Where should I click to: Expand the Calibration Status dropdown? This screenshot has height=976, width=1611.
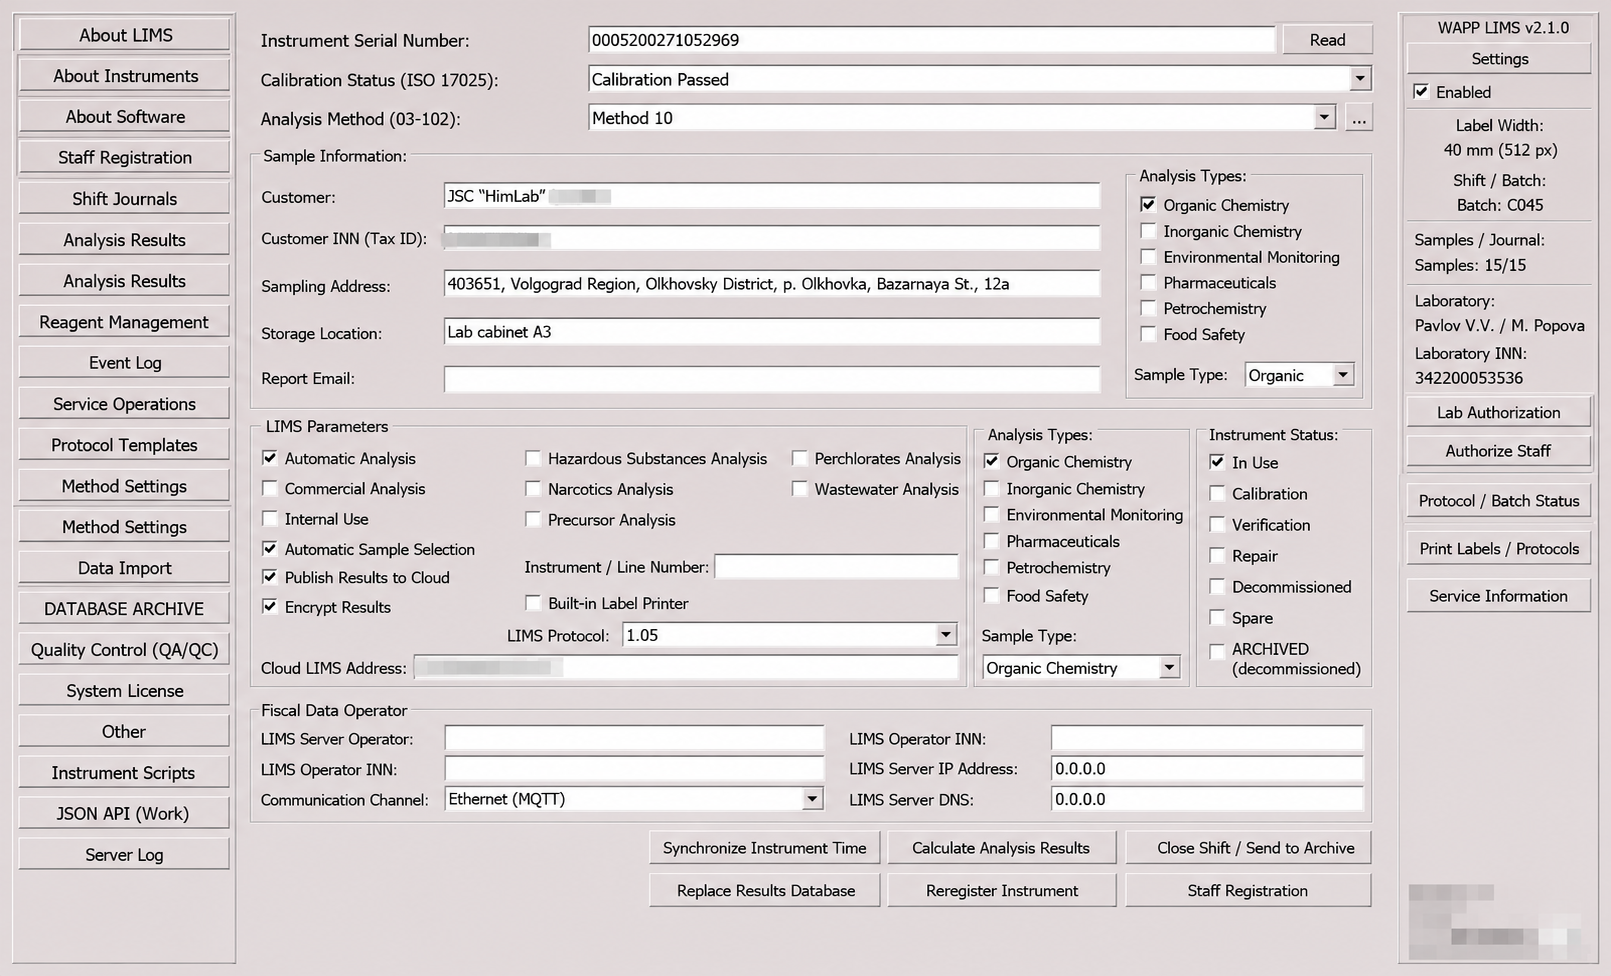point(1360,79)
